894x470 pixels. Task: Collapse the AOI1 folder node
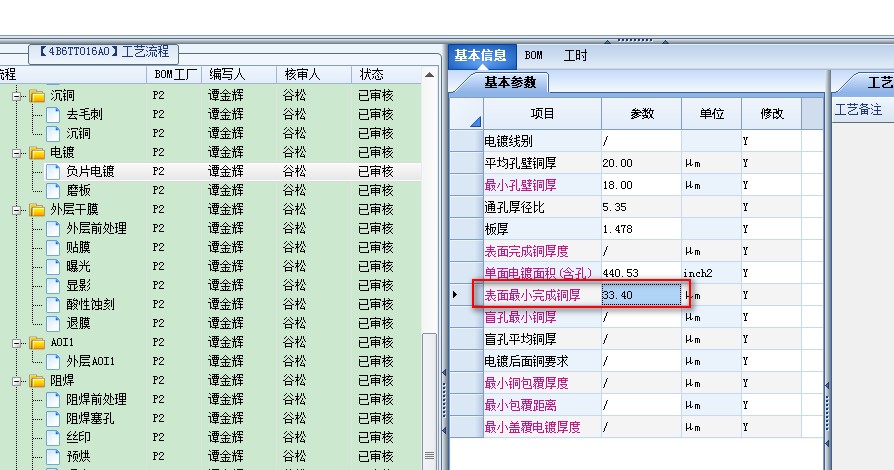(x=17, y=343)
